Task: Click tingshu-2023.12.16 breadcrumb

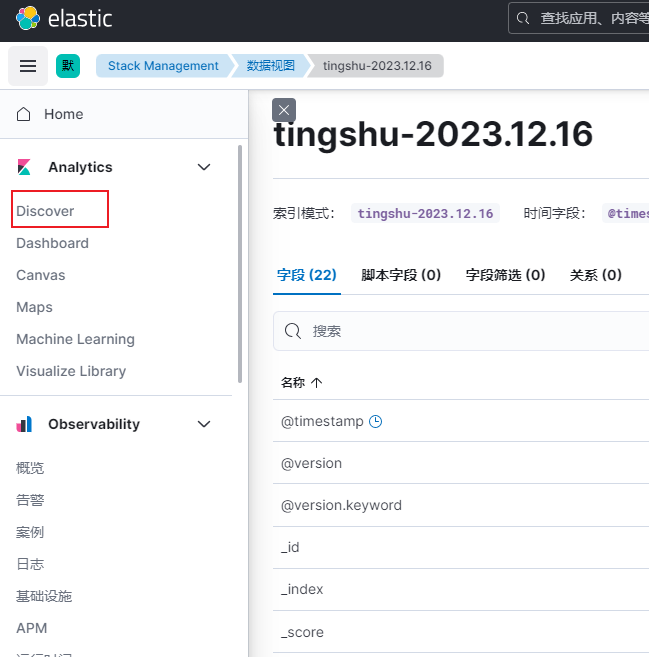Action: coord(377,66)
